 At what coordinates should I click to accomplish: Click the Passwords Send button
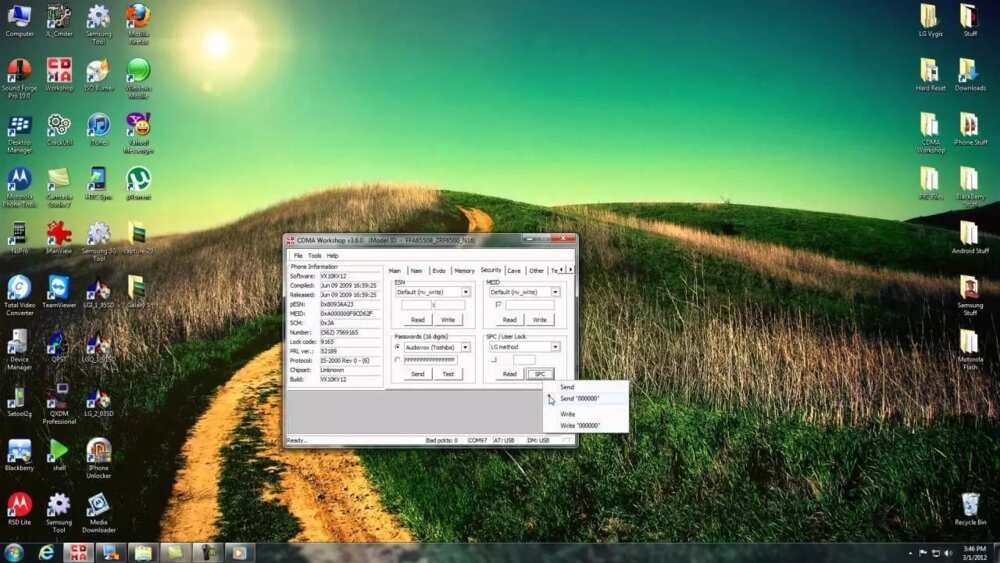[x=418, y=374]
